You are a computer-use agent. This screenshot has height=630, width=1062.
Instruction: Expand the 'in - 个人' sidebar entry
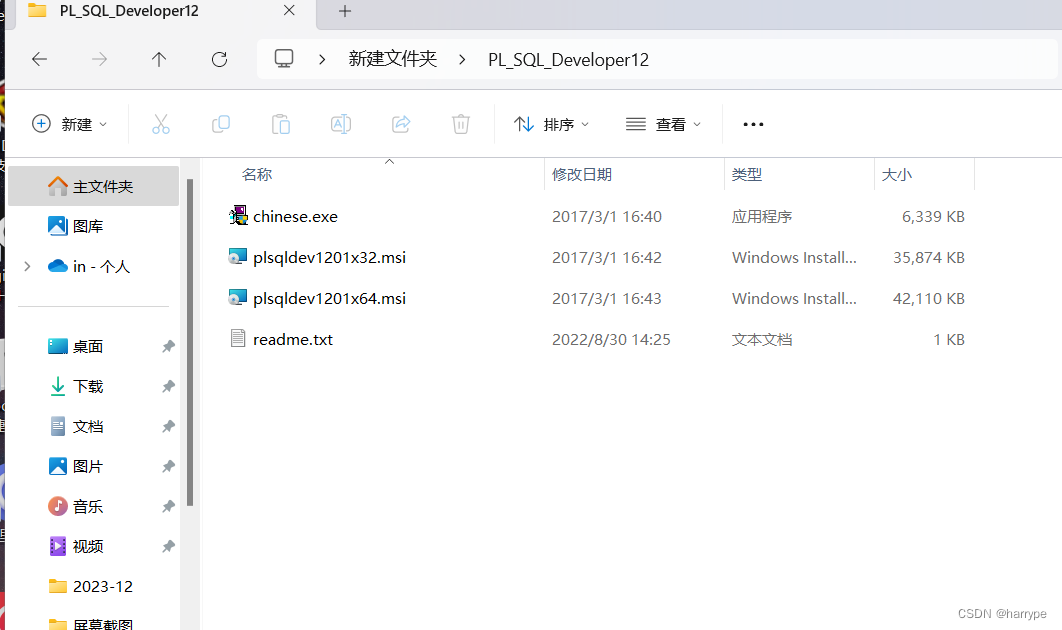click(27, 266)
